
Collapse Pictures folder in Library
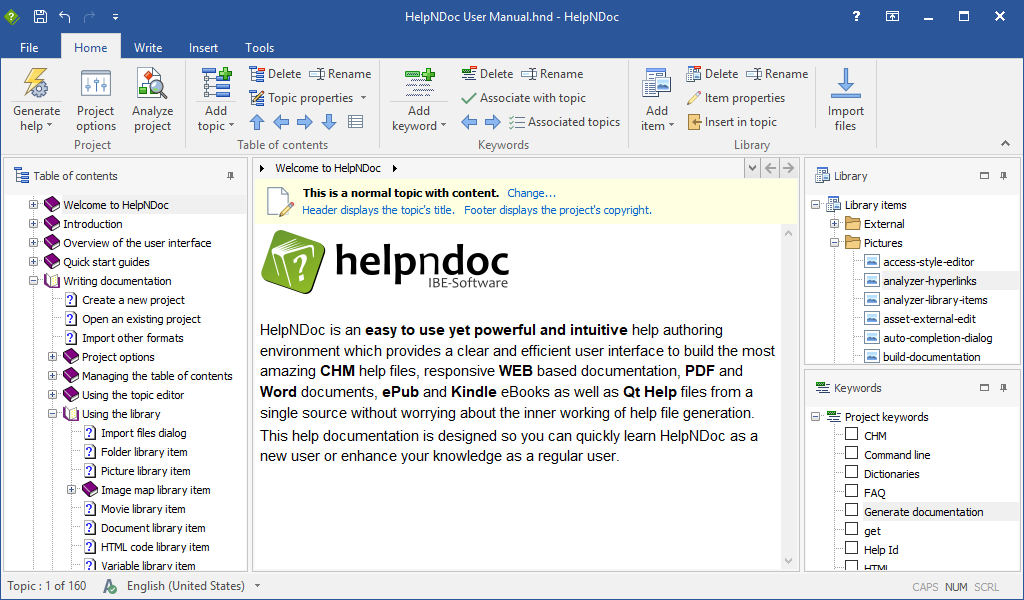click(x=834, y=243)
